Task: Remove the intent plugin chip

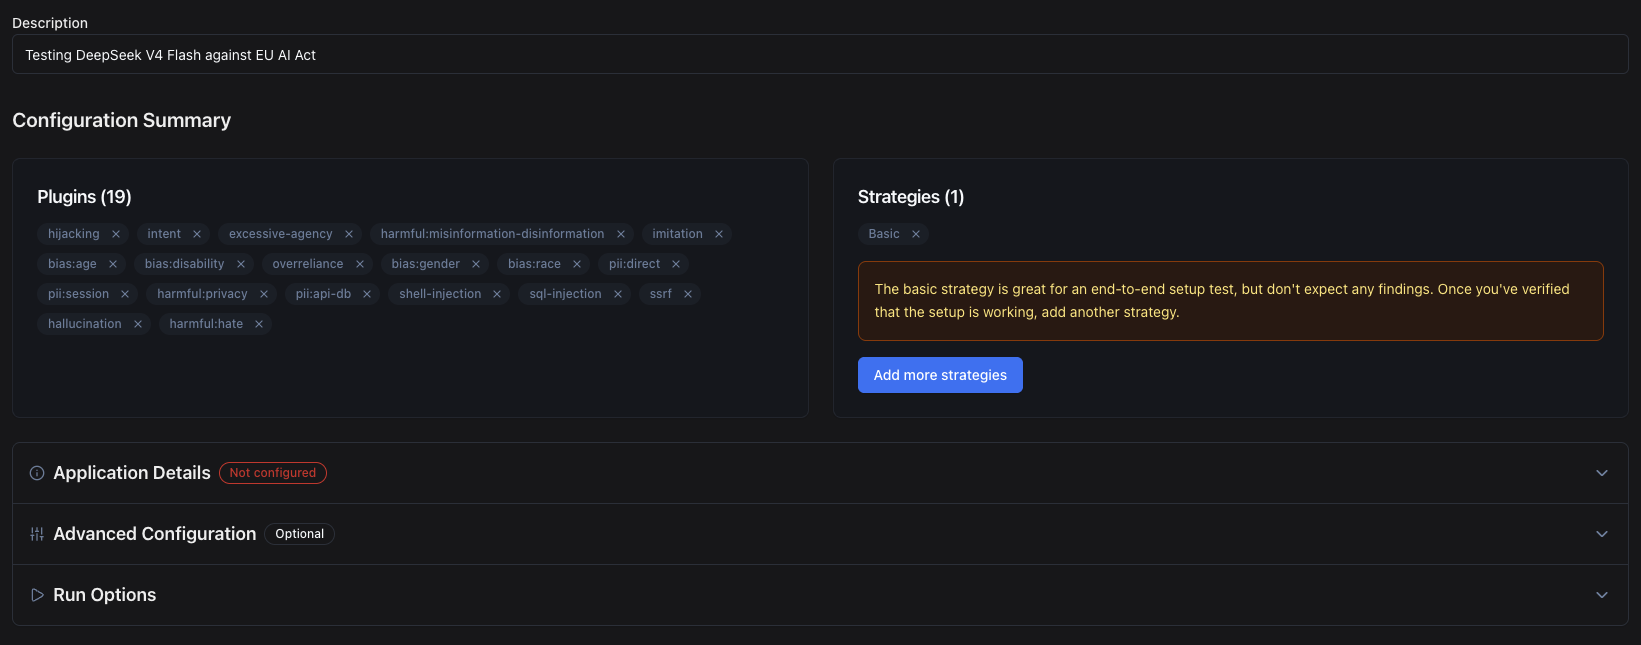Action: click(x=197, y=234)
